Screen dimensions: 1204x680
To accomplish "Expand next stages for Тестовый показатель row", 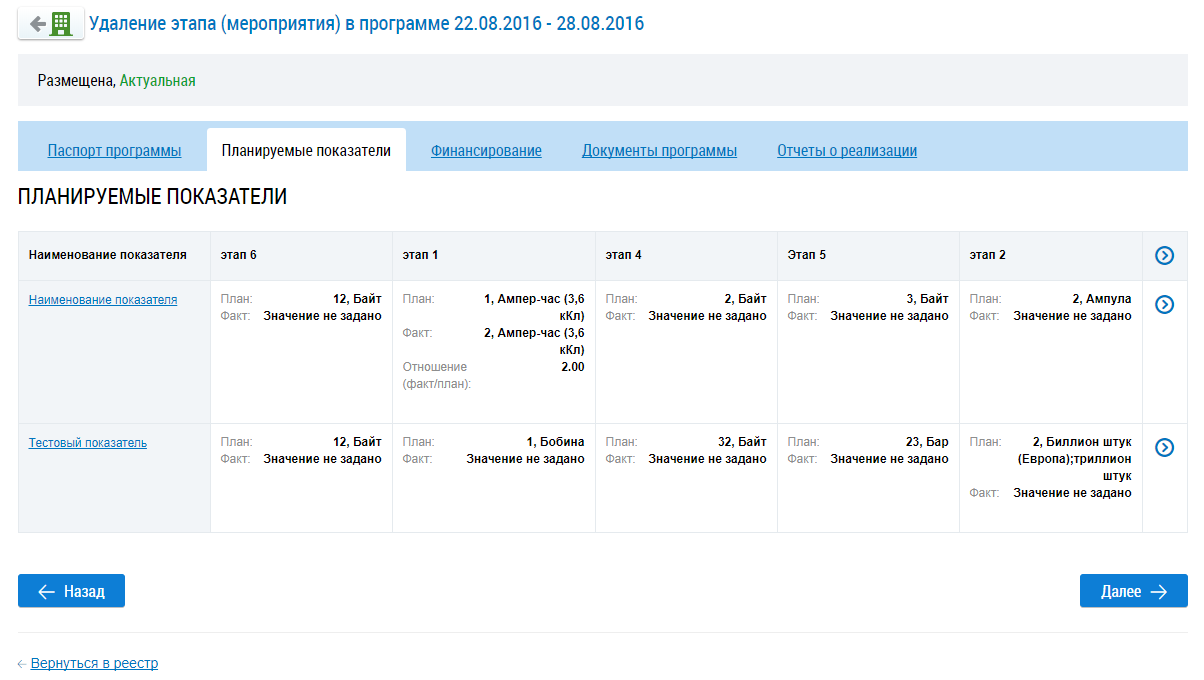I will [1164, 447].
